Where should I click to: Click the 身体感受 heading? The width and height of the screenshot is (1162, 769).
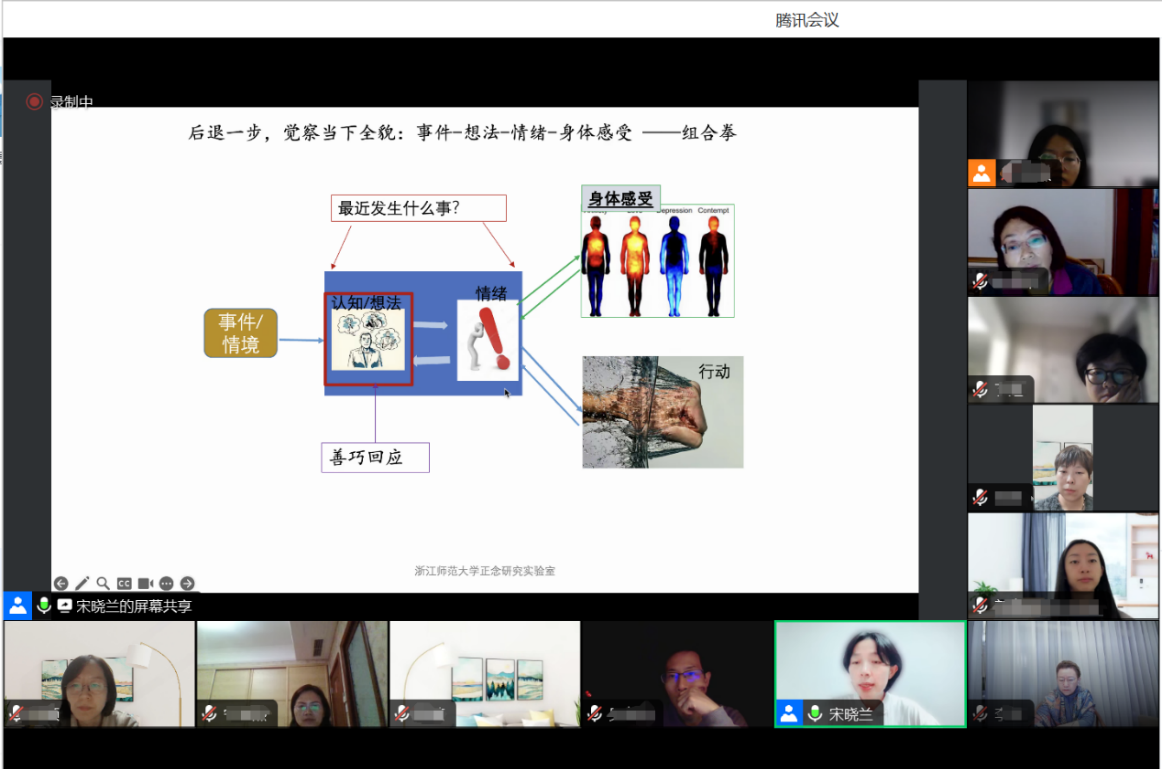click(621, 198)
